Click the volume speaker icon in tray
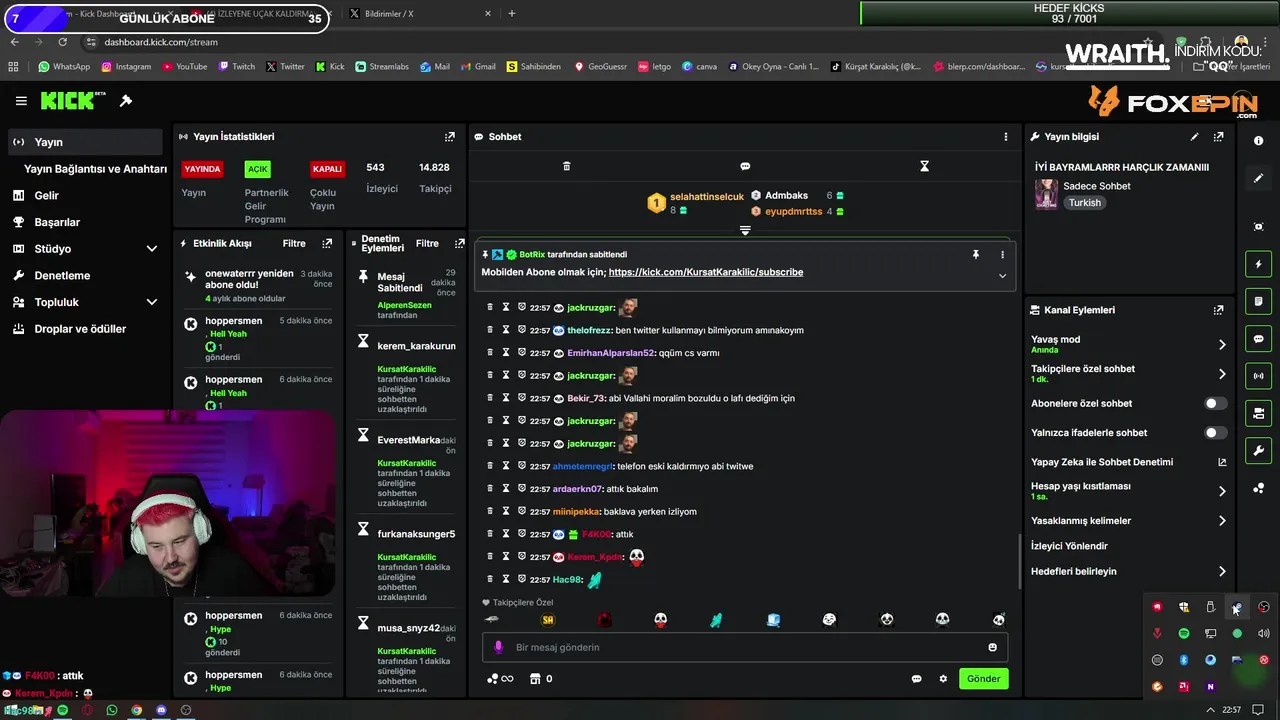The image size is (1280, 720). (x=1264, y=633)
